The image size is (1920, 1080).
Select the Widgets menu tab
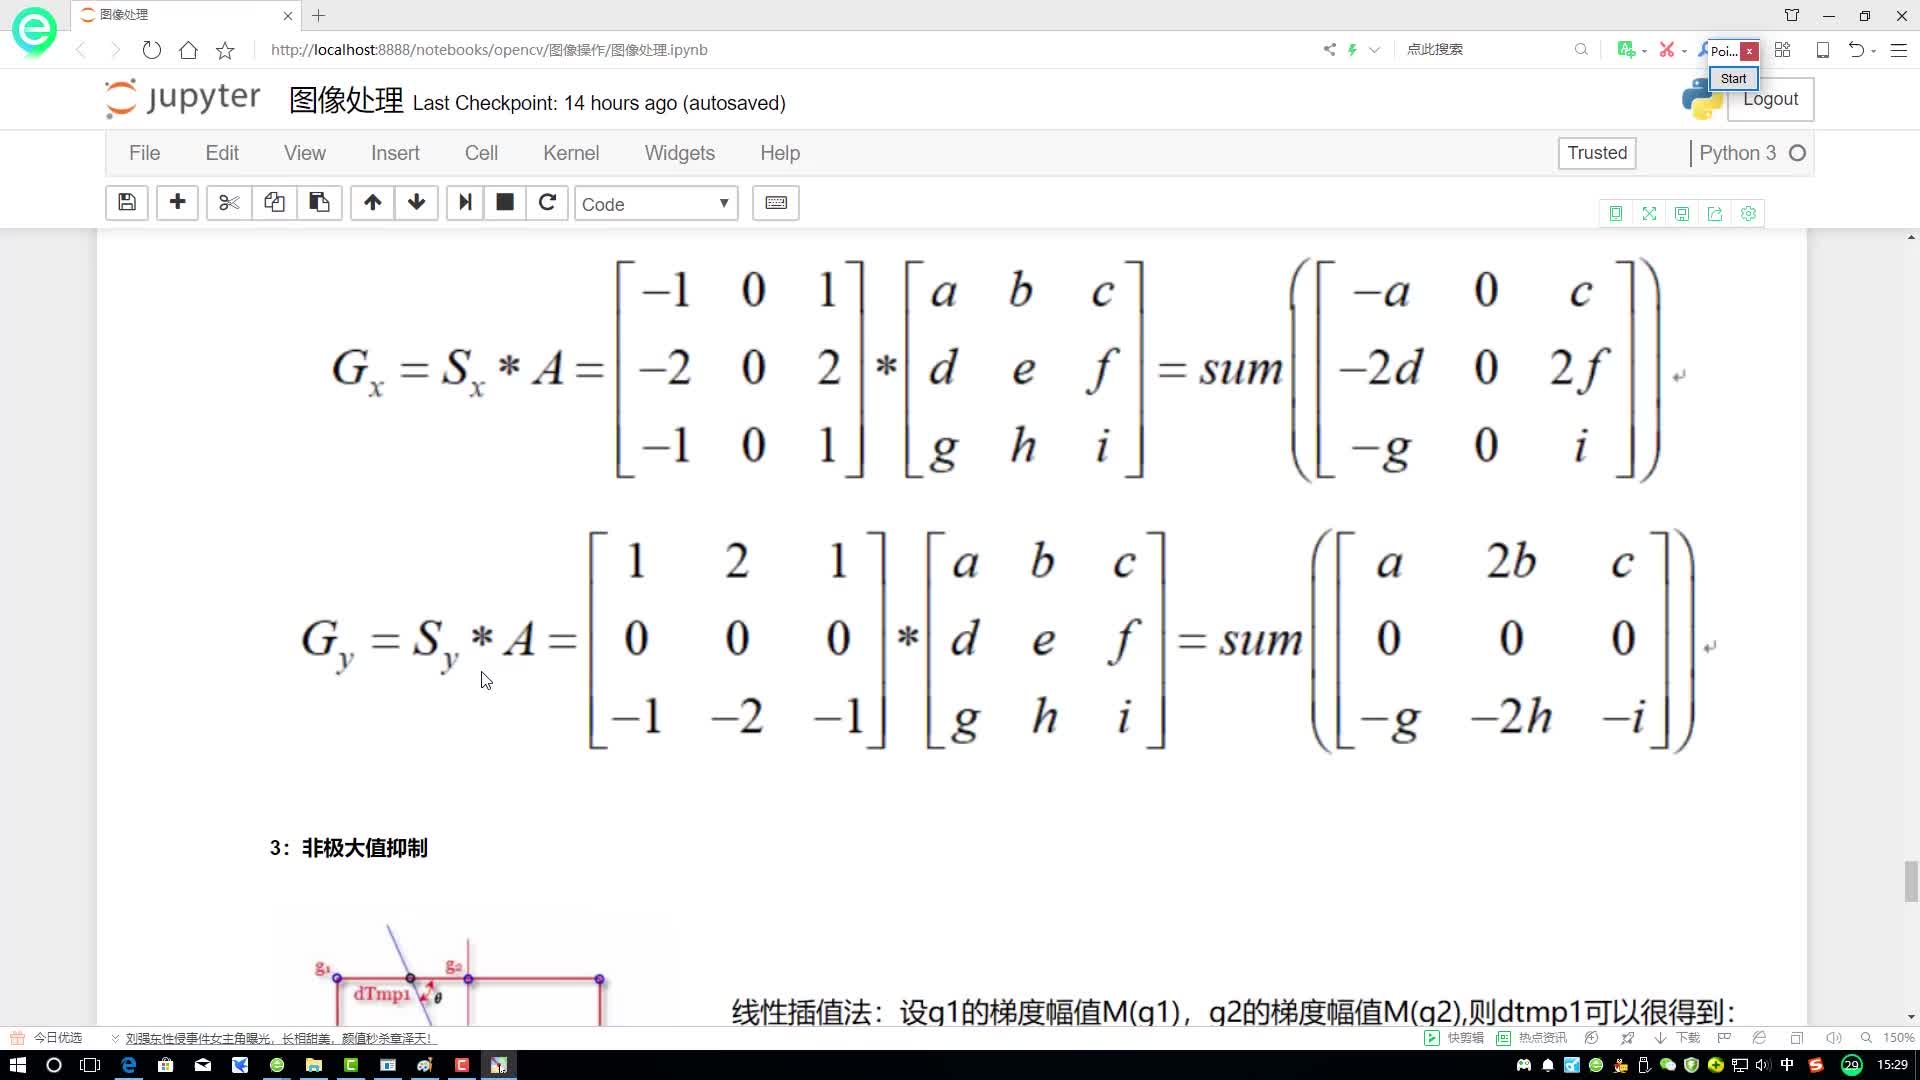(680, 152)
